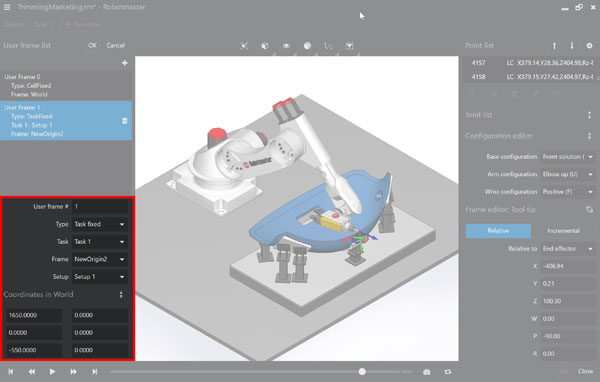This screenshot has width=600, height=382.
Task: Confirm user frame with OK
Action: (92, 45)
